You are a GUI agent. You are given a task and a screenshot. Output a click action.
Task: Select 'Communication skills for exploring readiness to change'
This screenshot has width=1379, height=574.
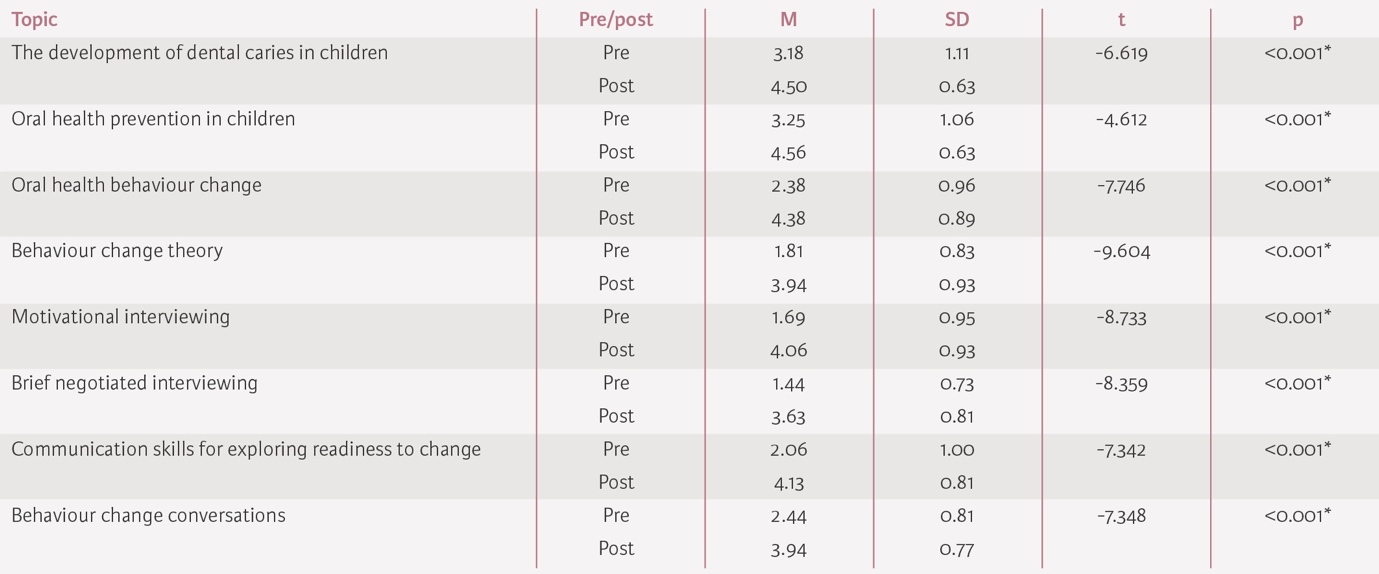tap(246, 449)
